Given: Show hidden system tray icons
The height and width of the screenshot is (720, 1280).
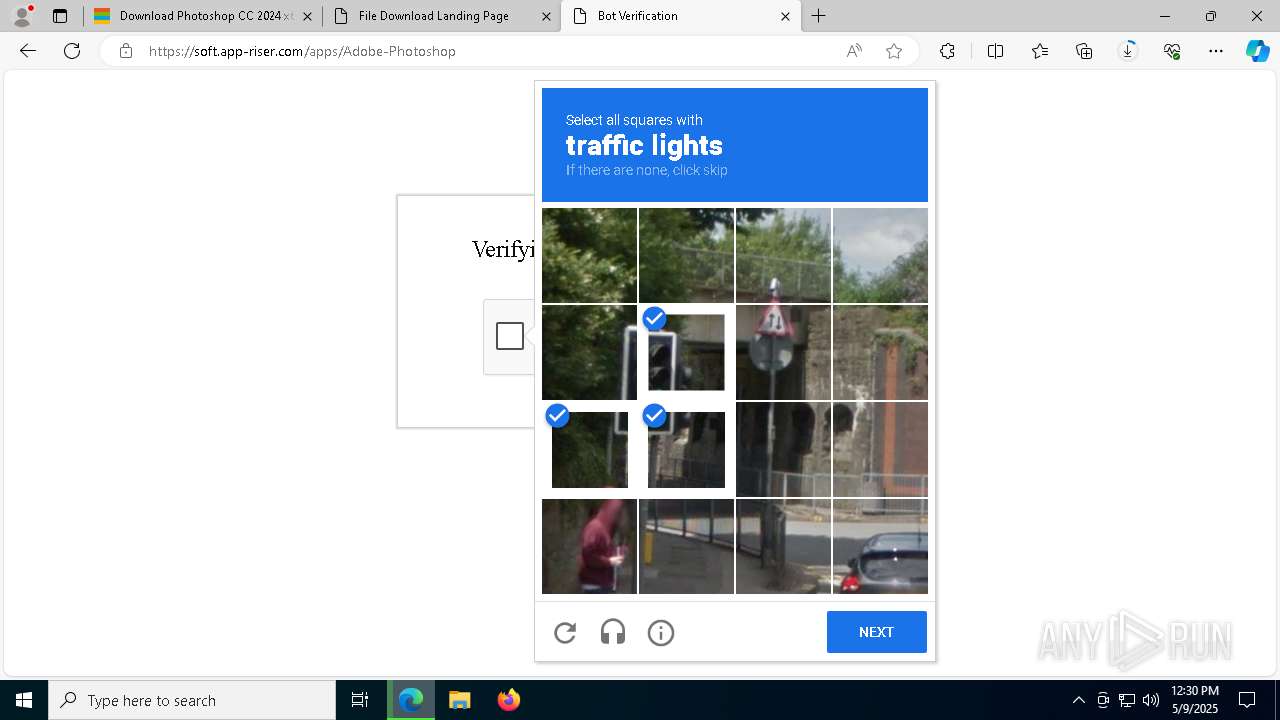Looking at the screenshot, I should tap(1078, 700).
